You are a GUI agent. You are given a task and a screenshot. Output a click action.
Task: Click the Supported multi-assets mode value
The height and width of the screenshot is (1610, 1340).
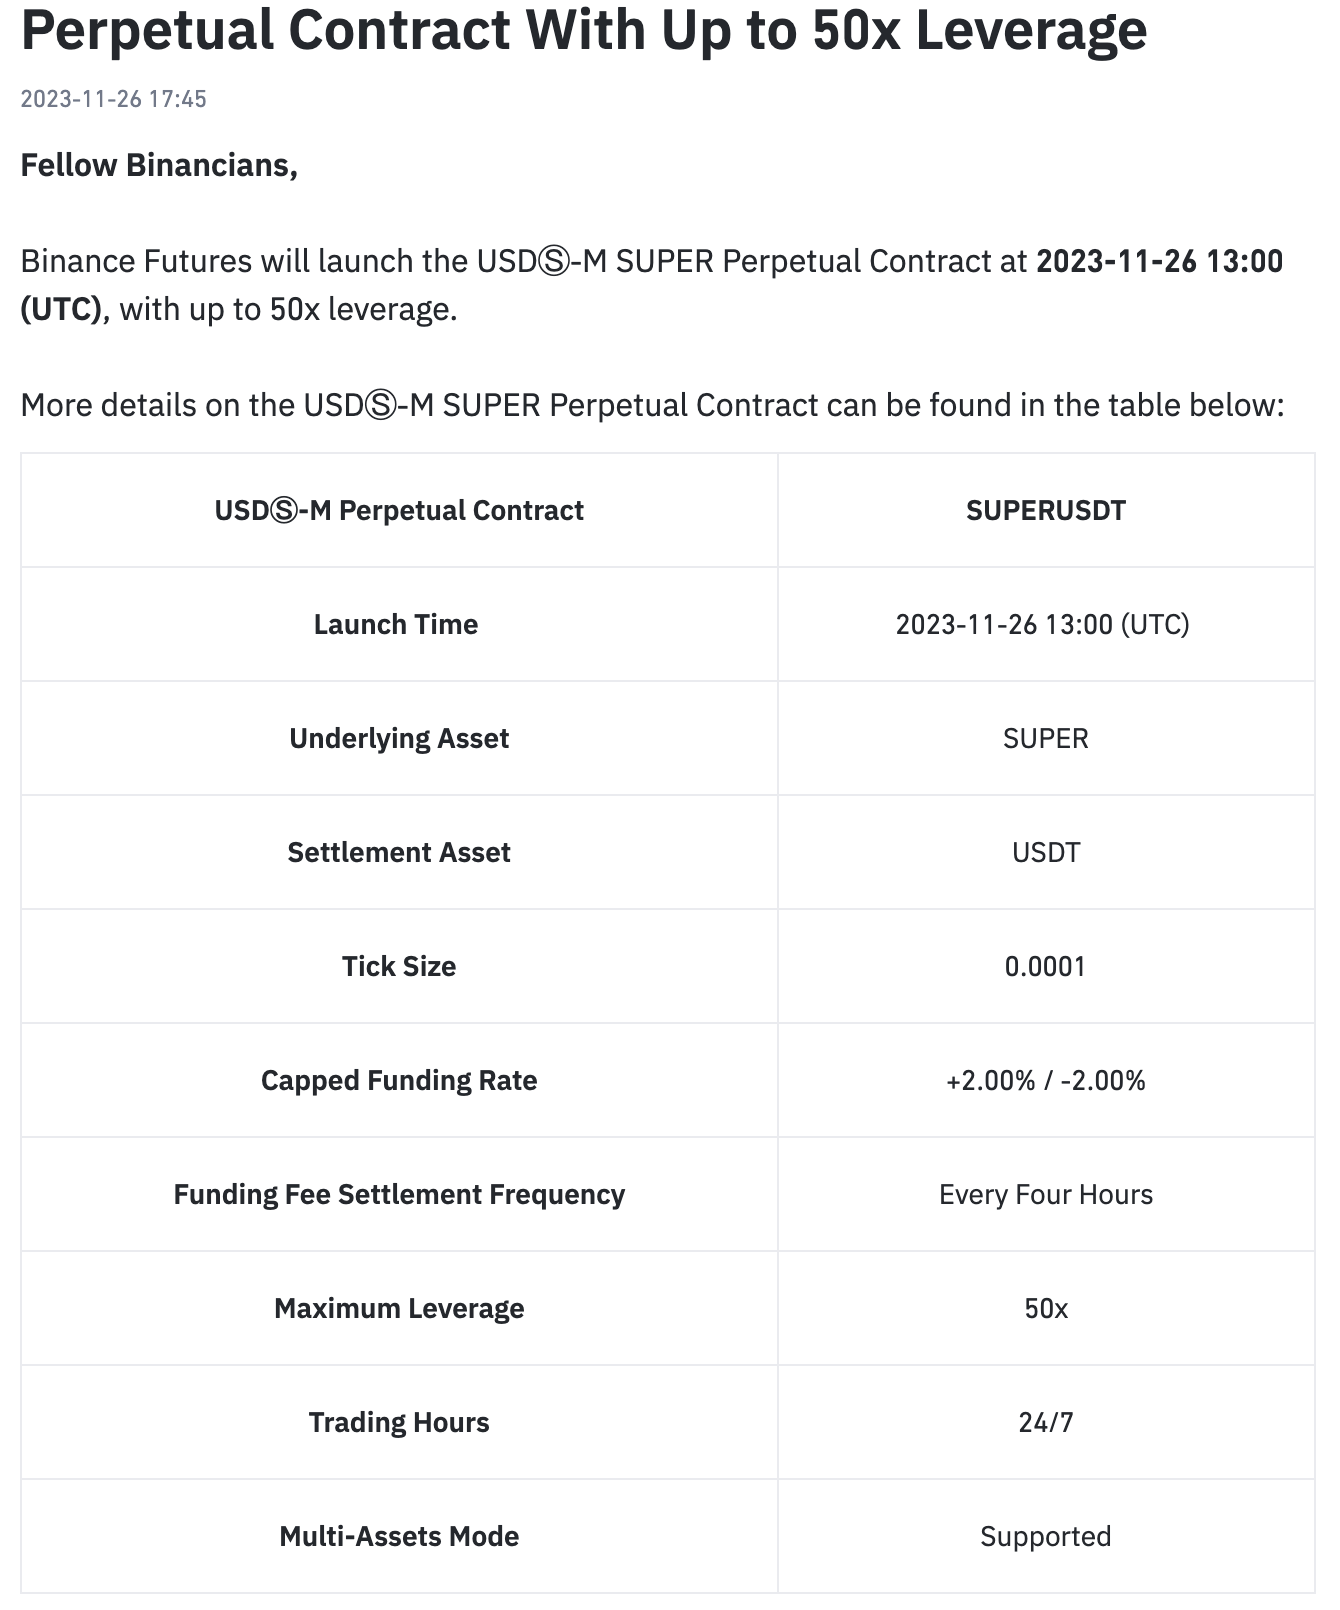tap(1046, 1536)
